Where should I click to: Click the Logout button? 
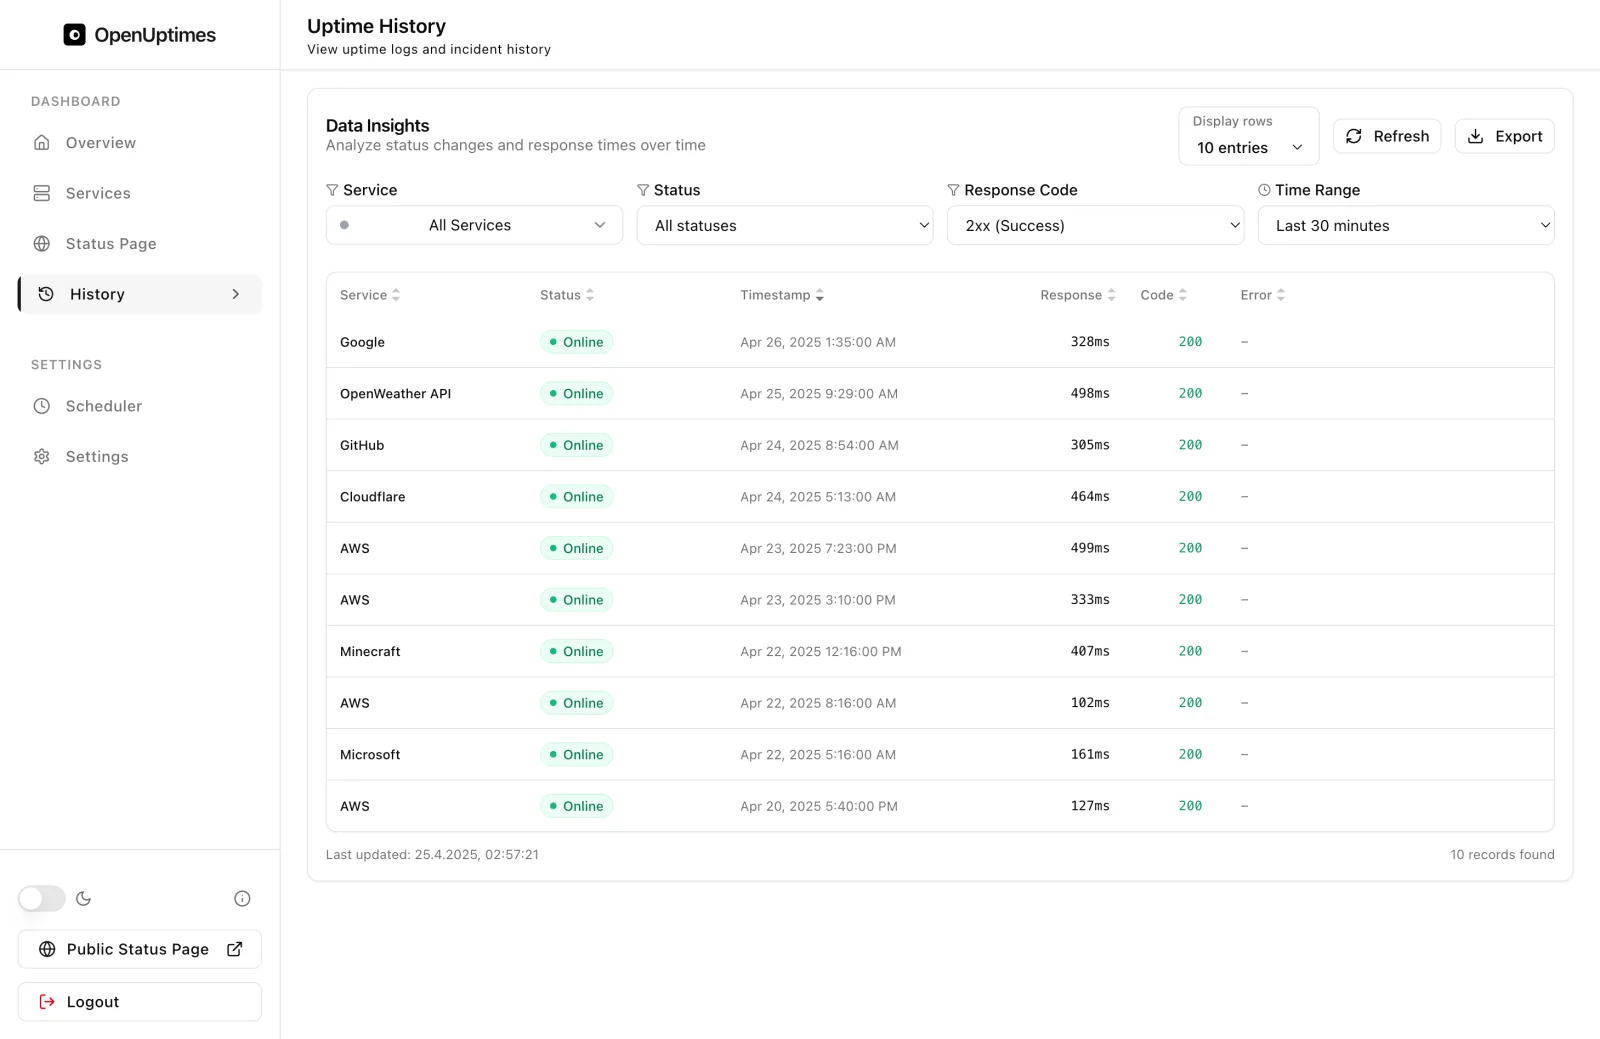pyautogui.click(x=140, y=1001)
